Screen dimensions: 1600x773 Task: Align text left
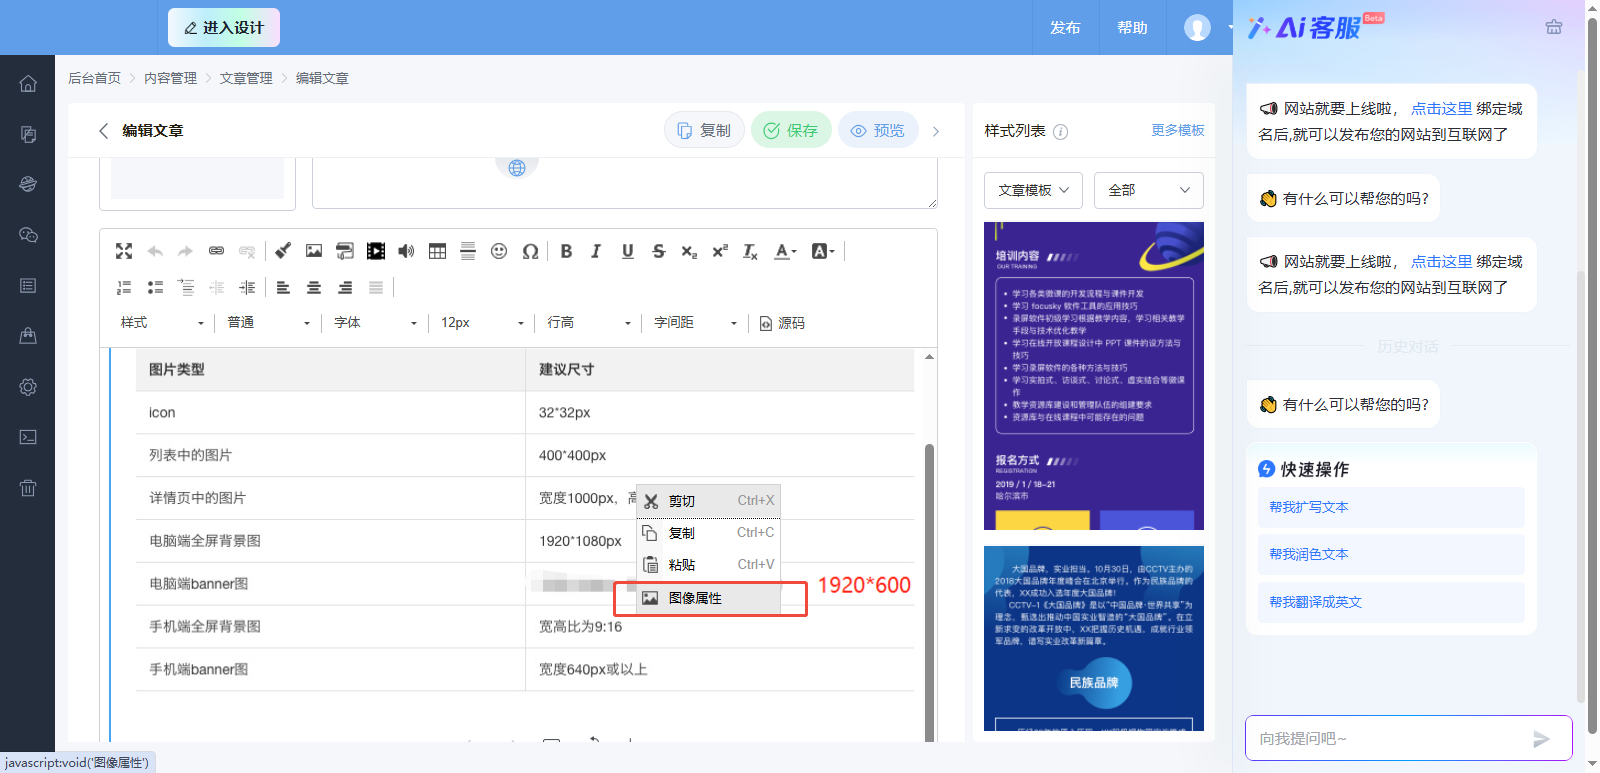pos(283,288)
